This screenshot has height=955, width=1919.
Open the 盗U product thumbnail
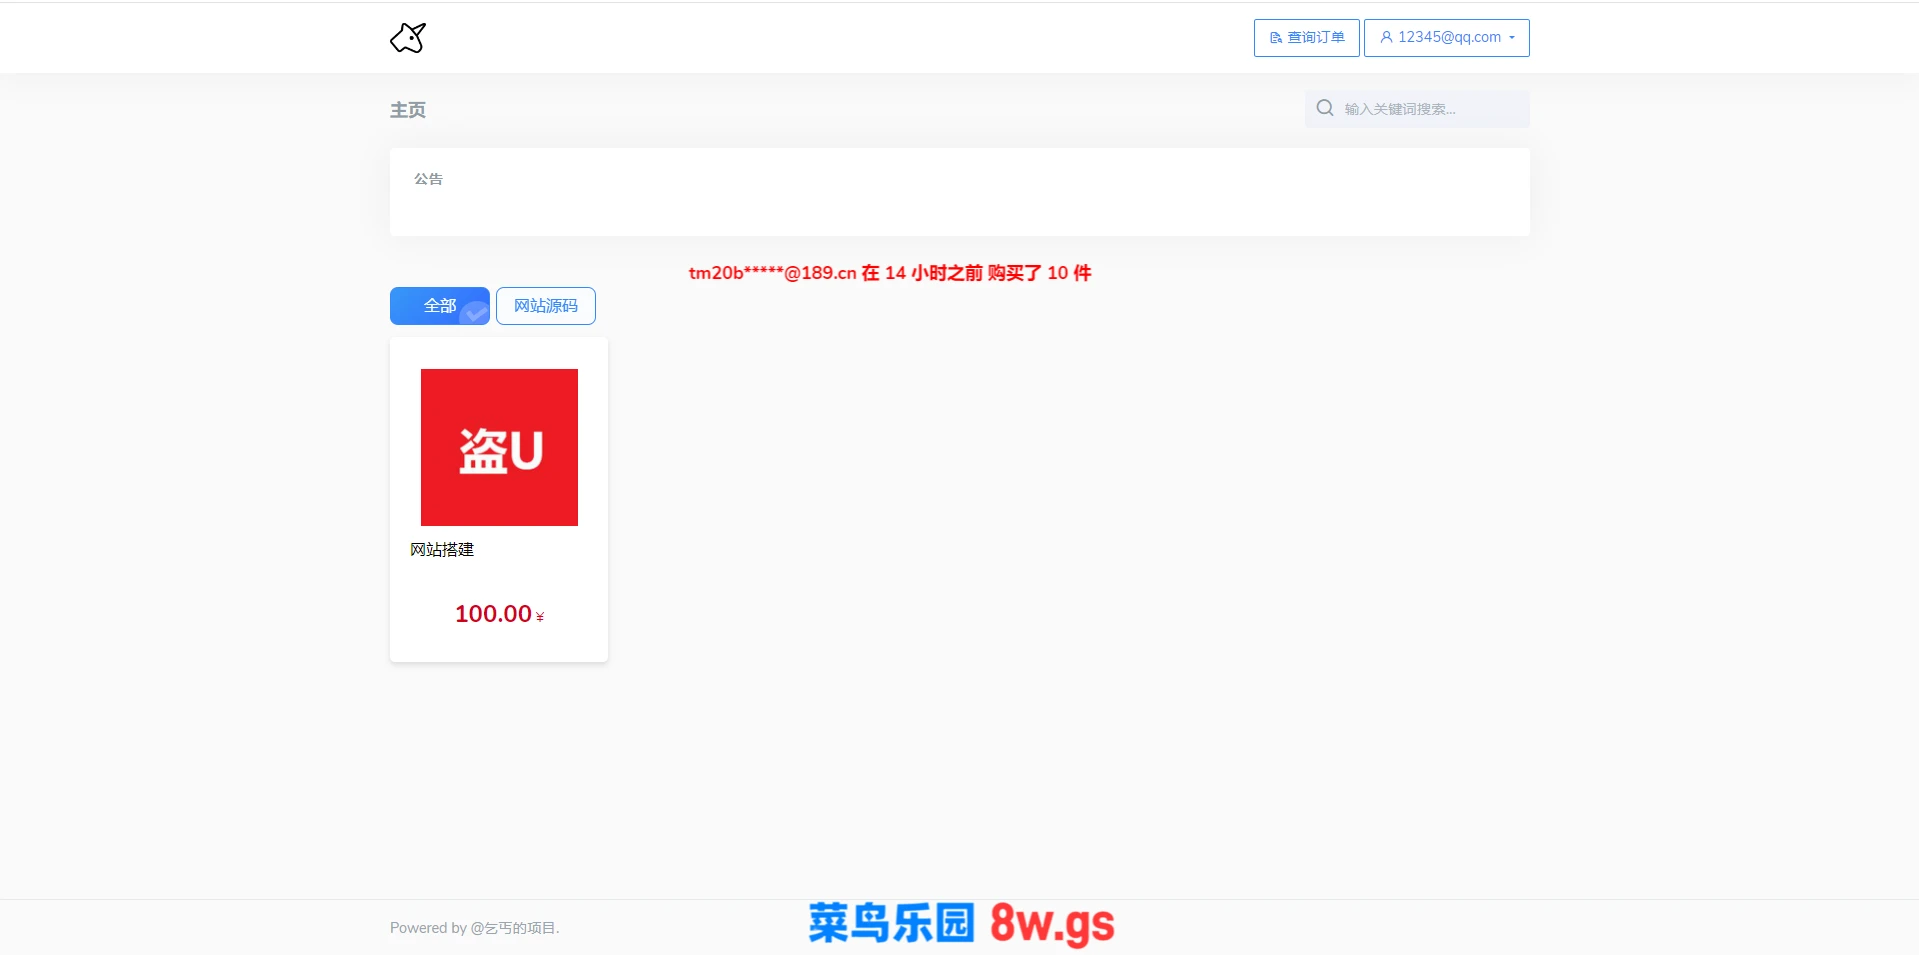tap(499, 447)
